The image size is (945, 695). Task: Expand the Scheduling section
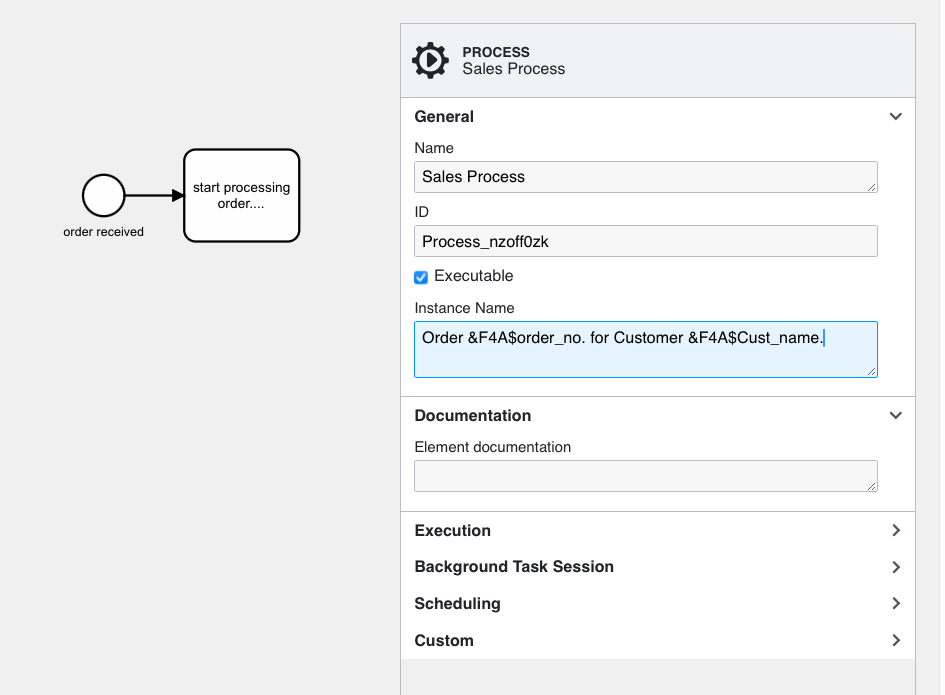coord(658,603)
